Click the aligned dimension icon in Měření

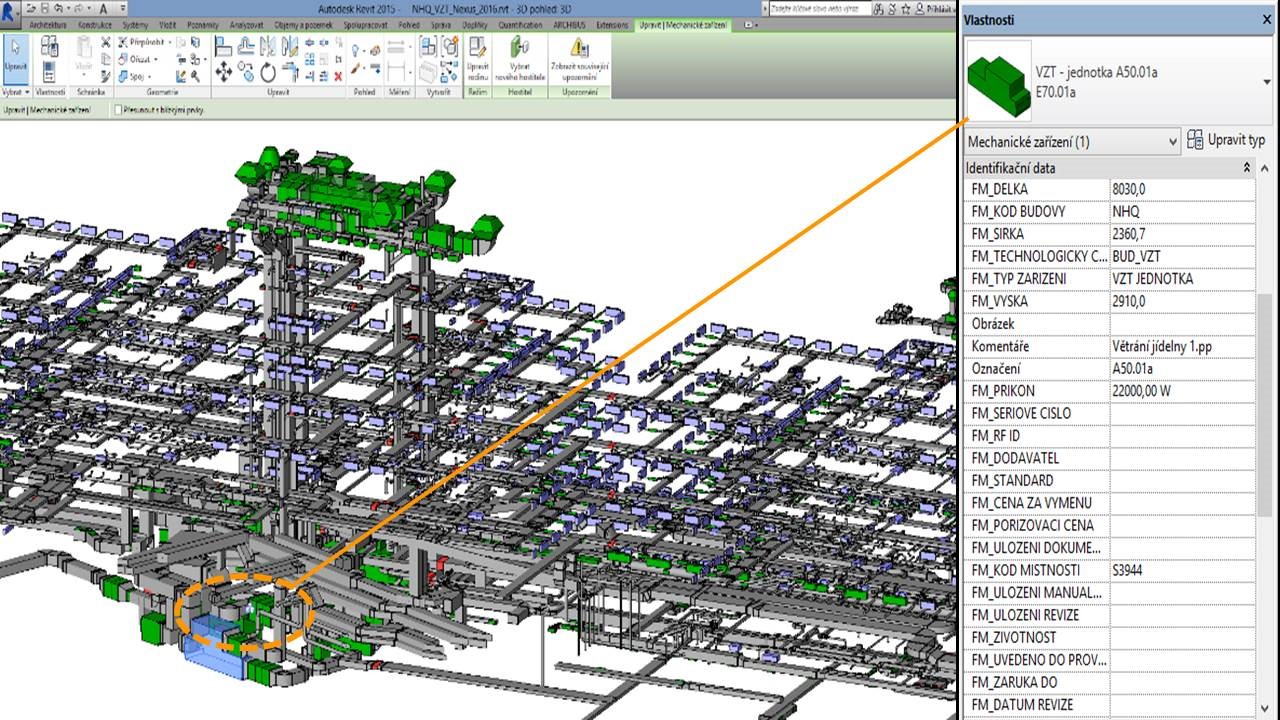point(396,70)
